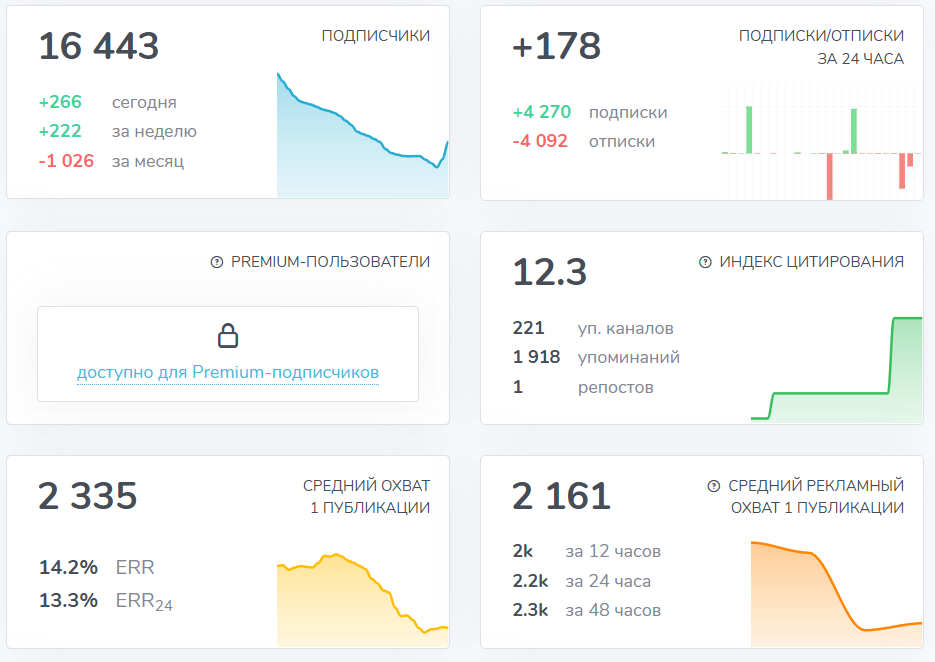
Task: Click the help icon next to PREMIUM-ПОЛЬЗОВАТЕЛИ
Action: 217,261
